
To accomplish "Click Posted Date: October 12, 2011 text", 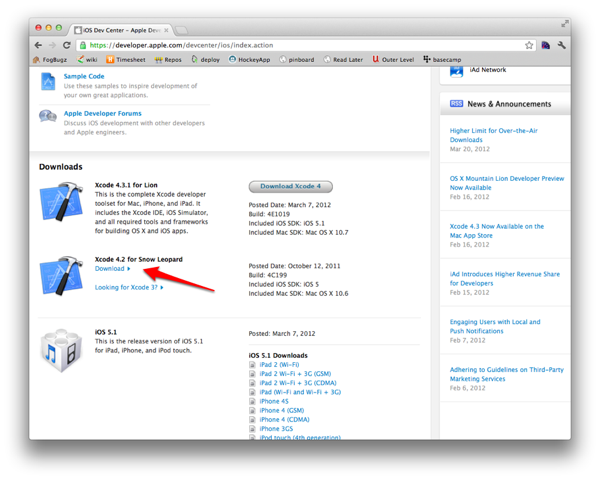I will pyautogui.click(x=294, y=266).
